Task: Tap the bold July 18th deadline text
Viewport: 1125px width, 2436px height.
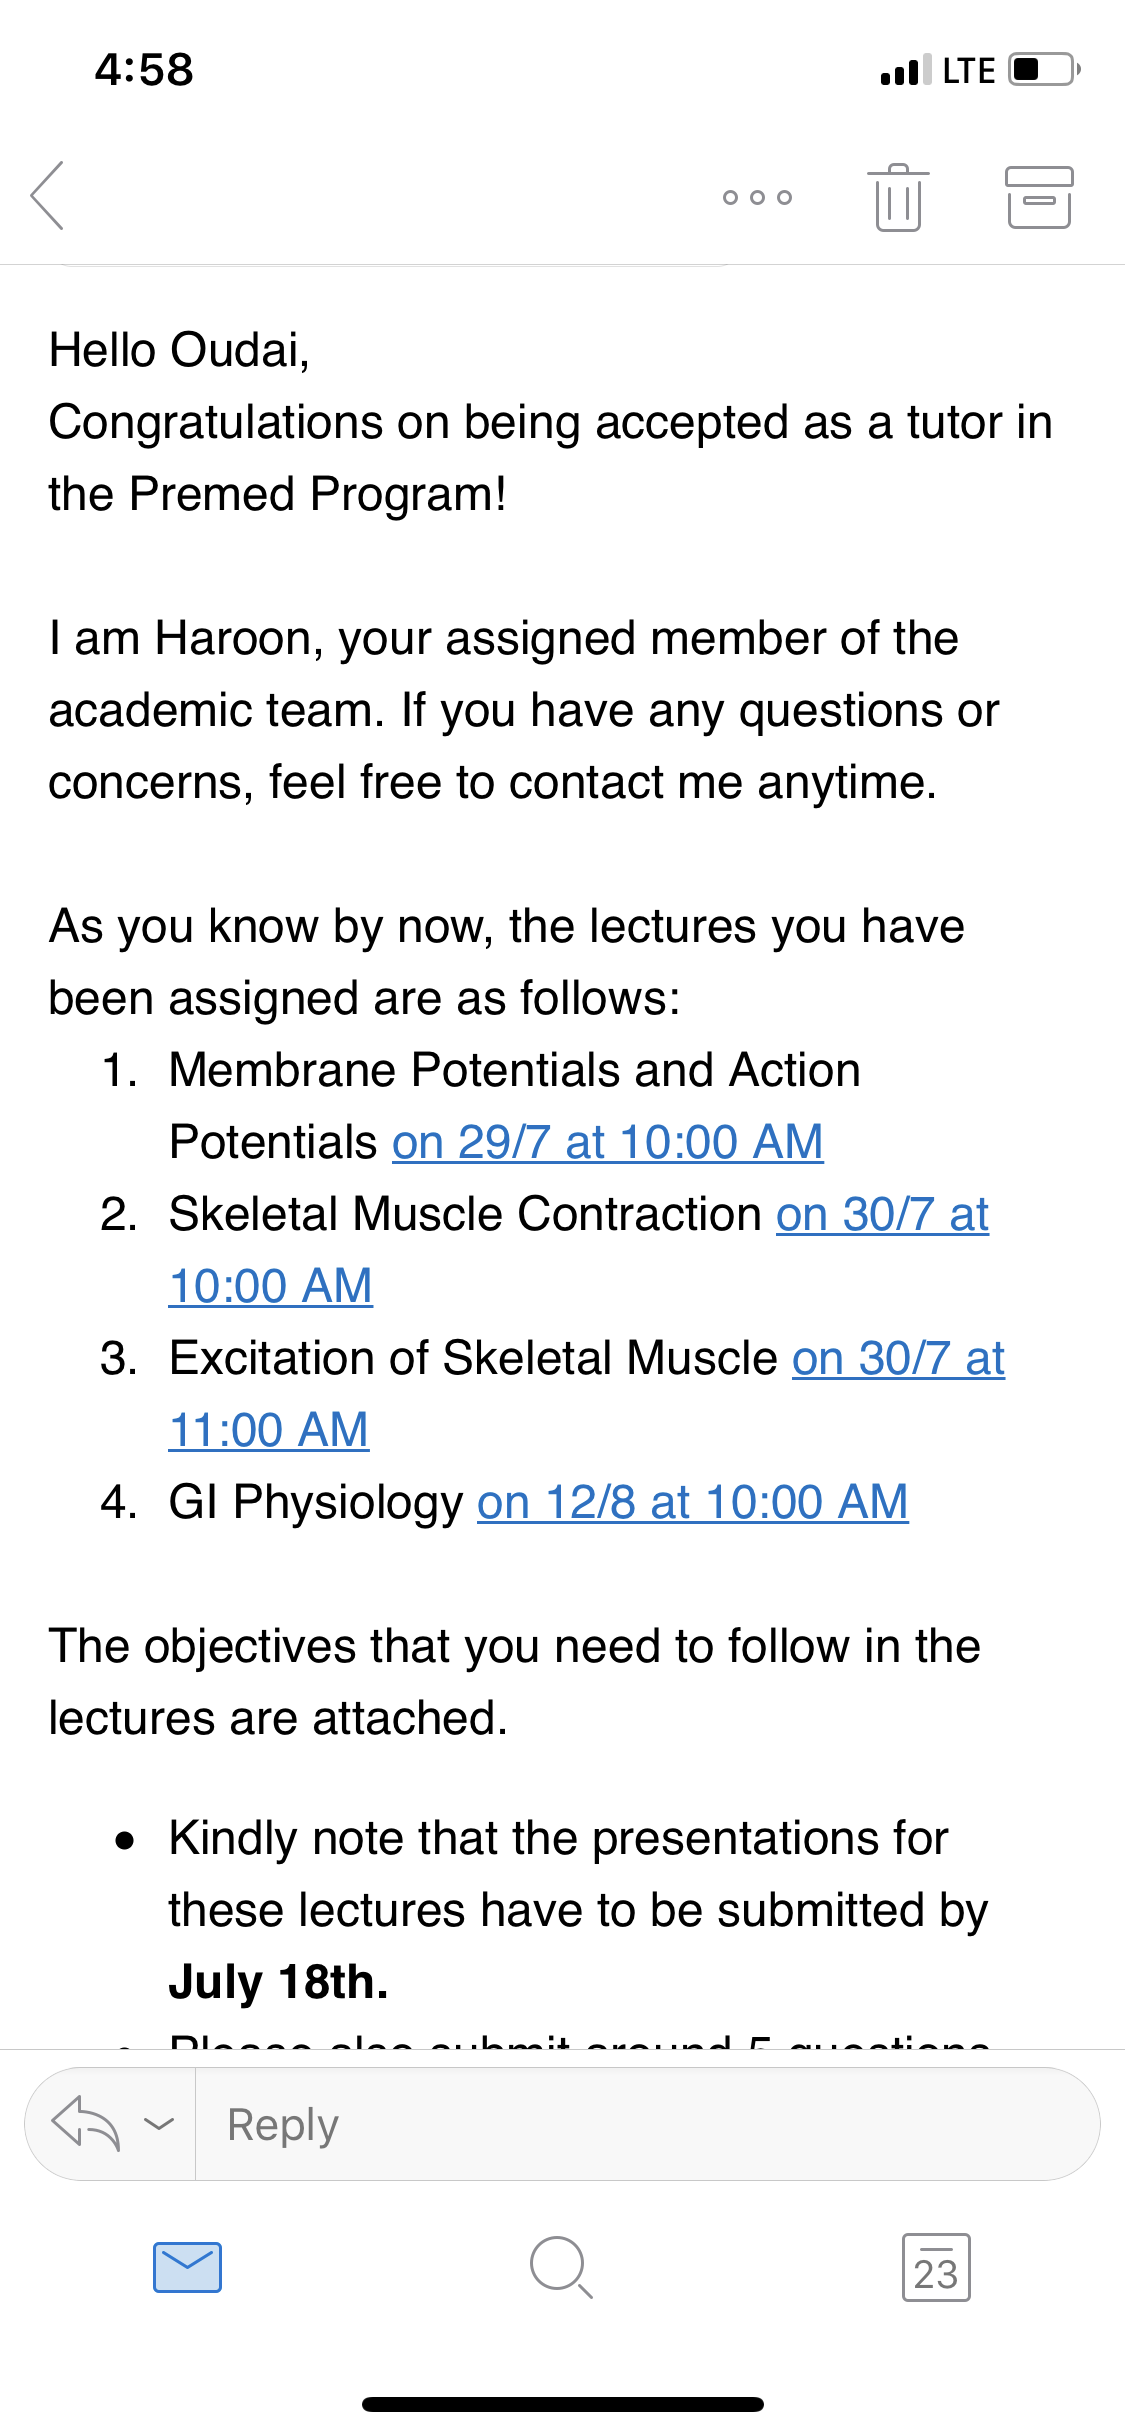Action: (278, 1982)
